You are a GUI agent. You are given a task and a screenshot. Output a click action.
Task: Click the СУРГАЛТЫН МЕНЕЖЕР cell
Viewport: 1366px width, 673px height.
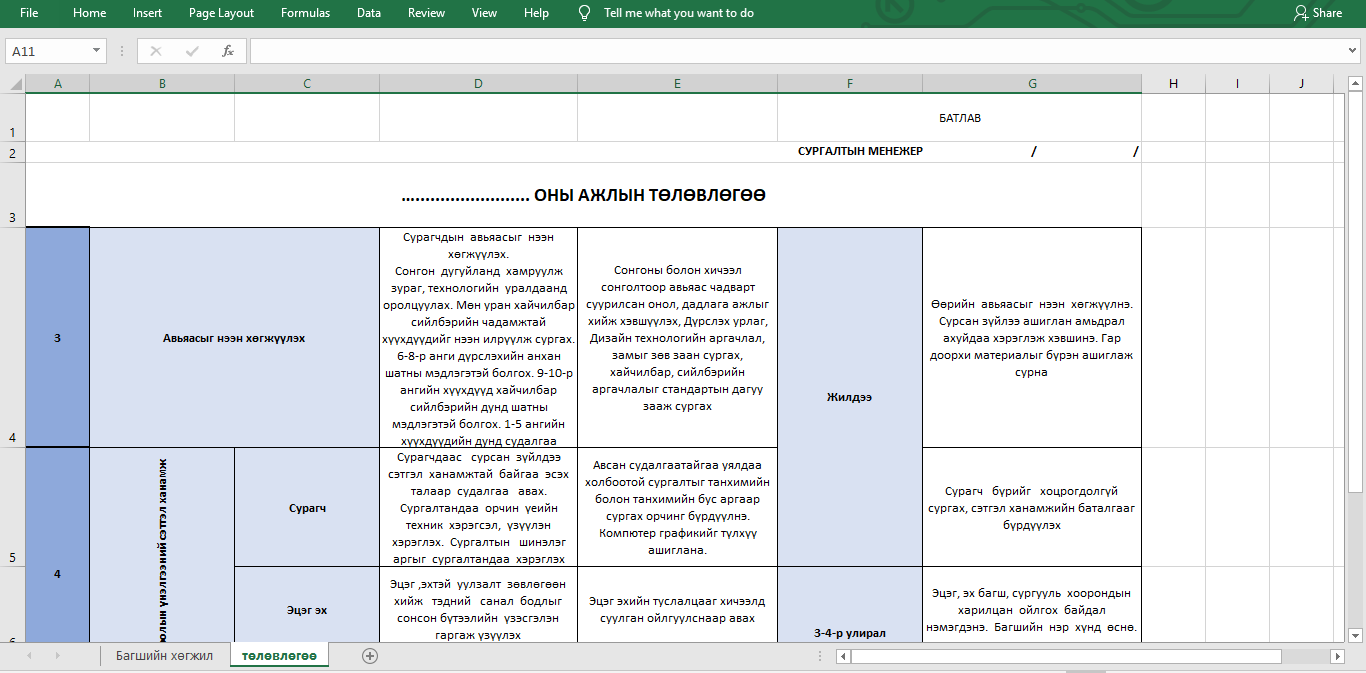pyautogui.click(x=860, y=152)
